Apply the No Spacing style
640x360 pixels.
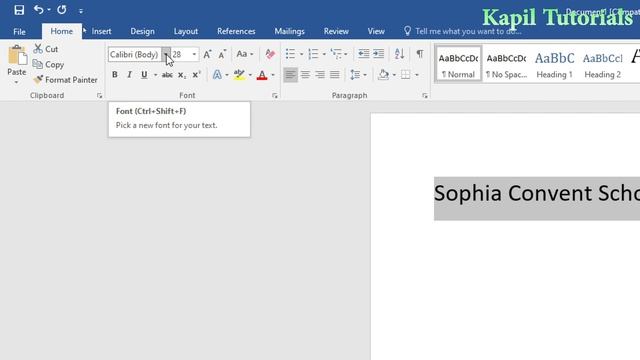click(506, 64)
